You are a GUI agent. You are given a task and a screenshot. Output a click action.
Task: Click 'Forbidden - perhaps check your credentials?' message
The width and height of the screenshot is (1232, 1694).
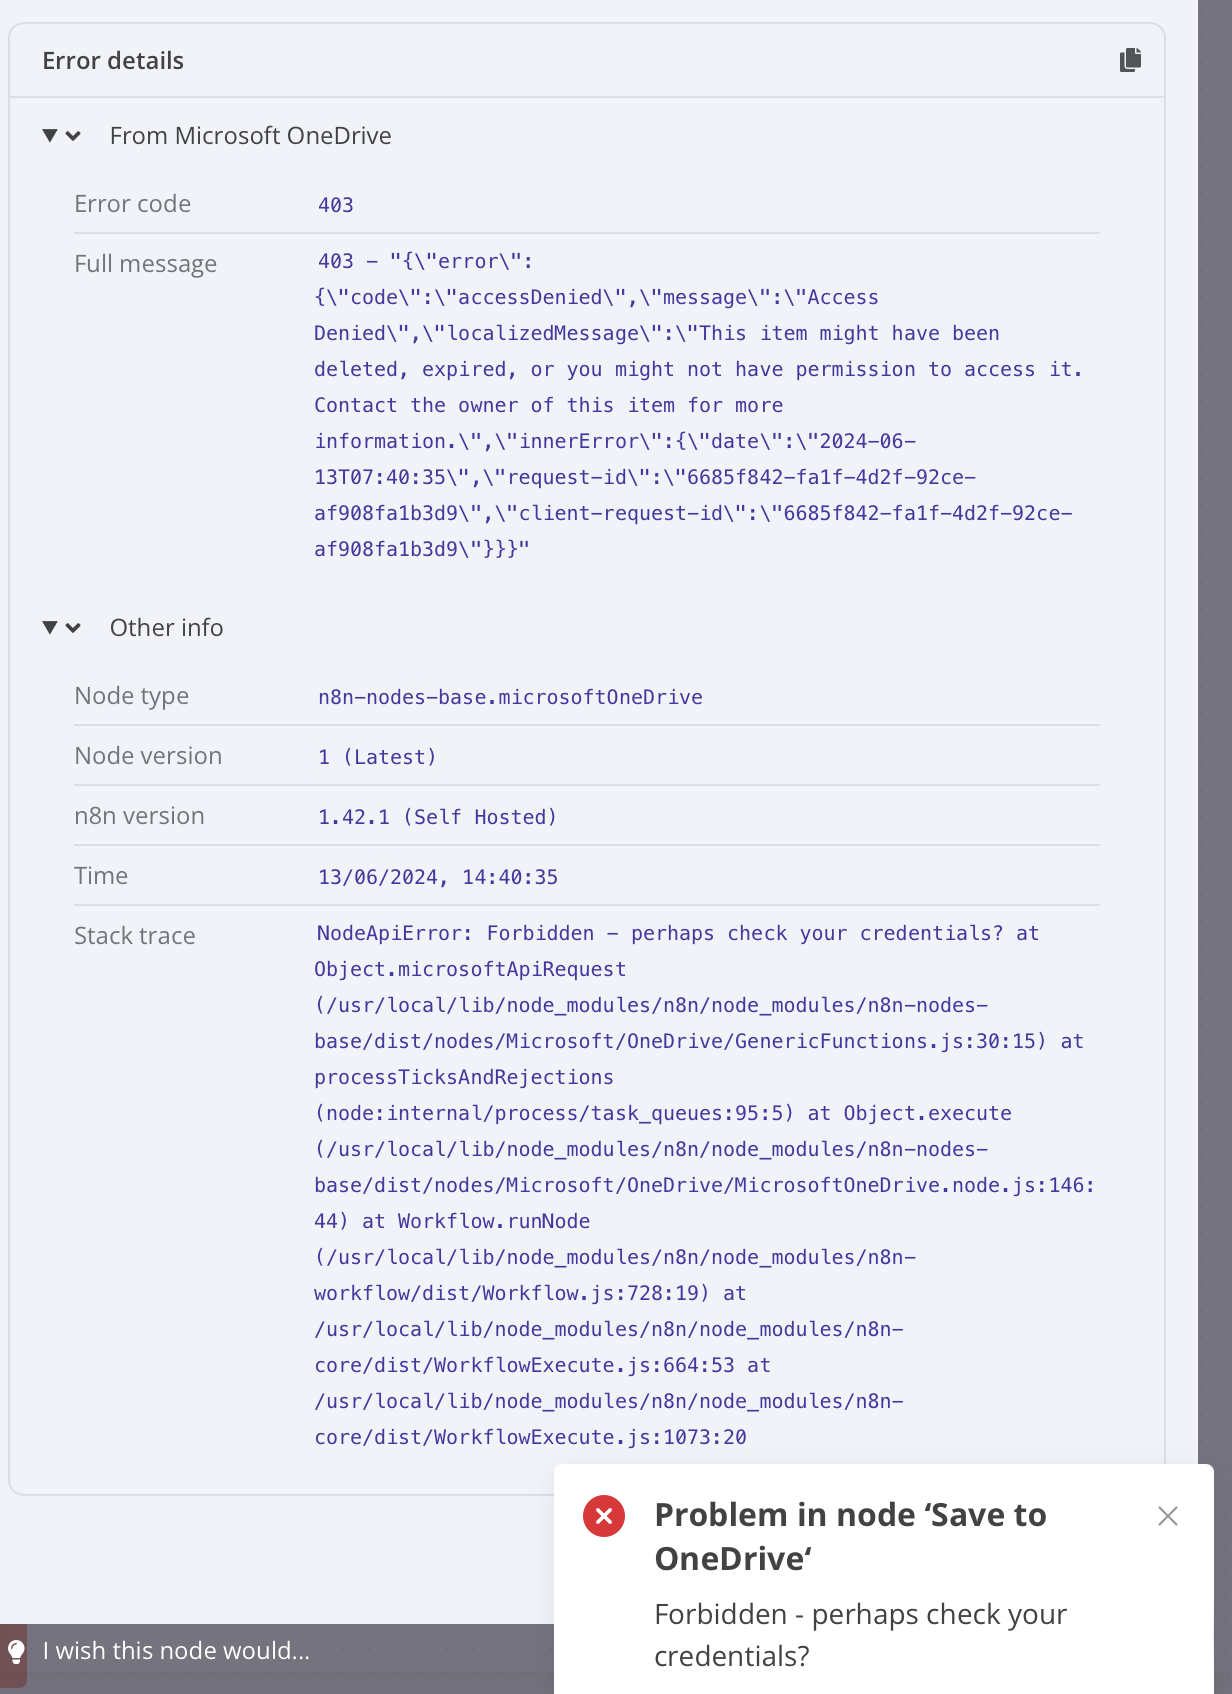[860, 1635]
